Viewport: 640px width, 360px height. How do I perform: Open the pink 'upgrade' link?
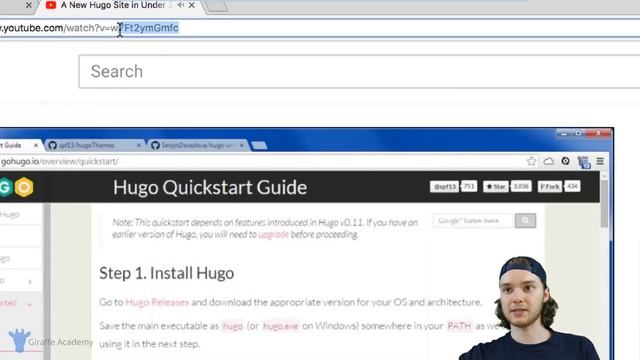click(x=273, y=235)
